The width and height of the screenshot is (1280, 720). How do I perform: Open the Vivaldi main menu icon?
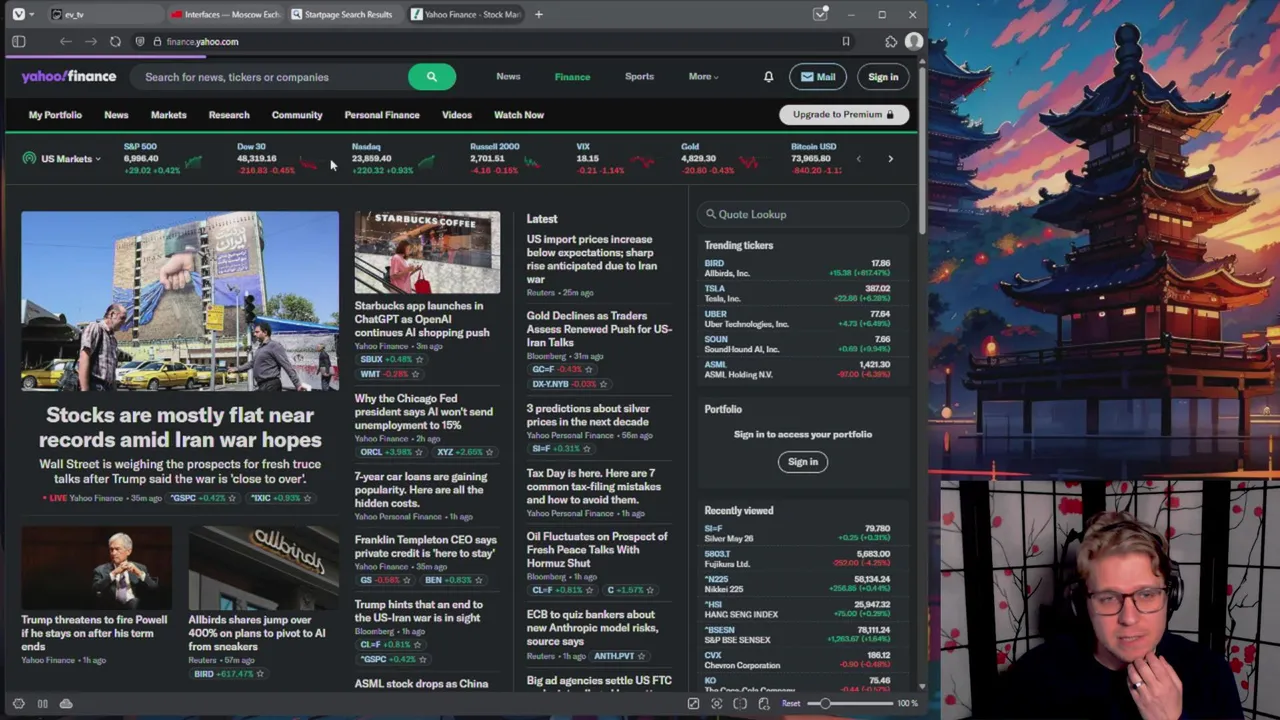[x=19, y=14]
